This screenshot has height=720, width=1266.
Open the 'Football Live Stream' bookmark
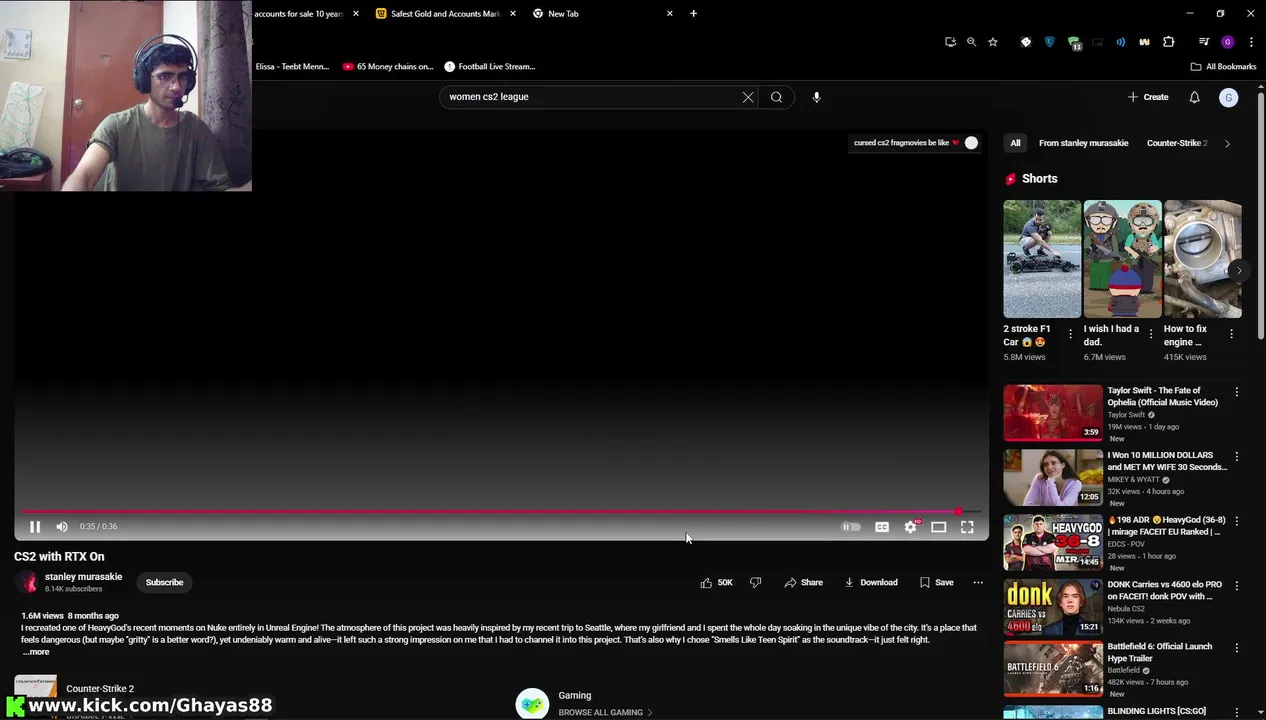490,67
